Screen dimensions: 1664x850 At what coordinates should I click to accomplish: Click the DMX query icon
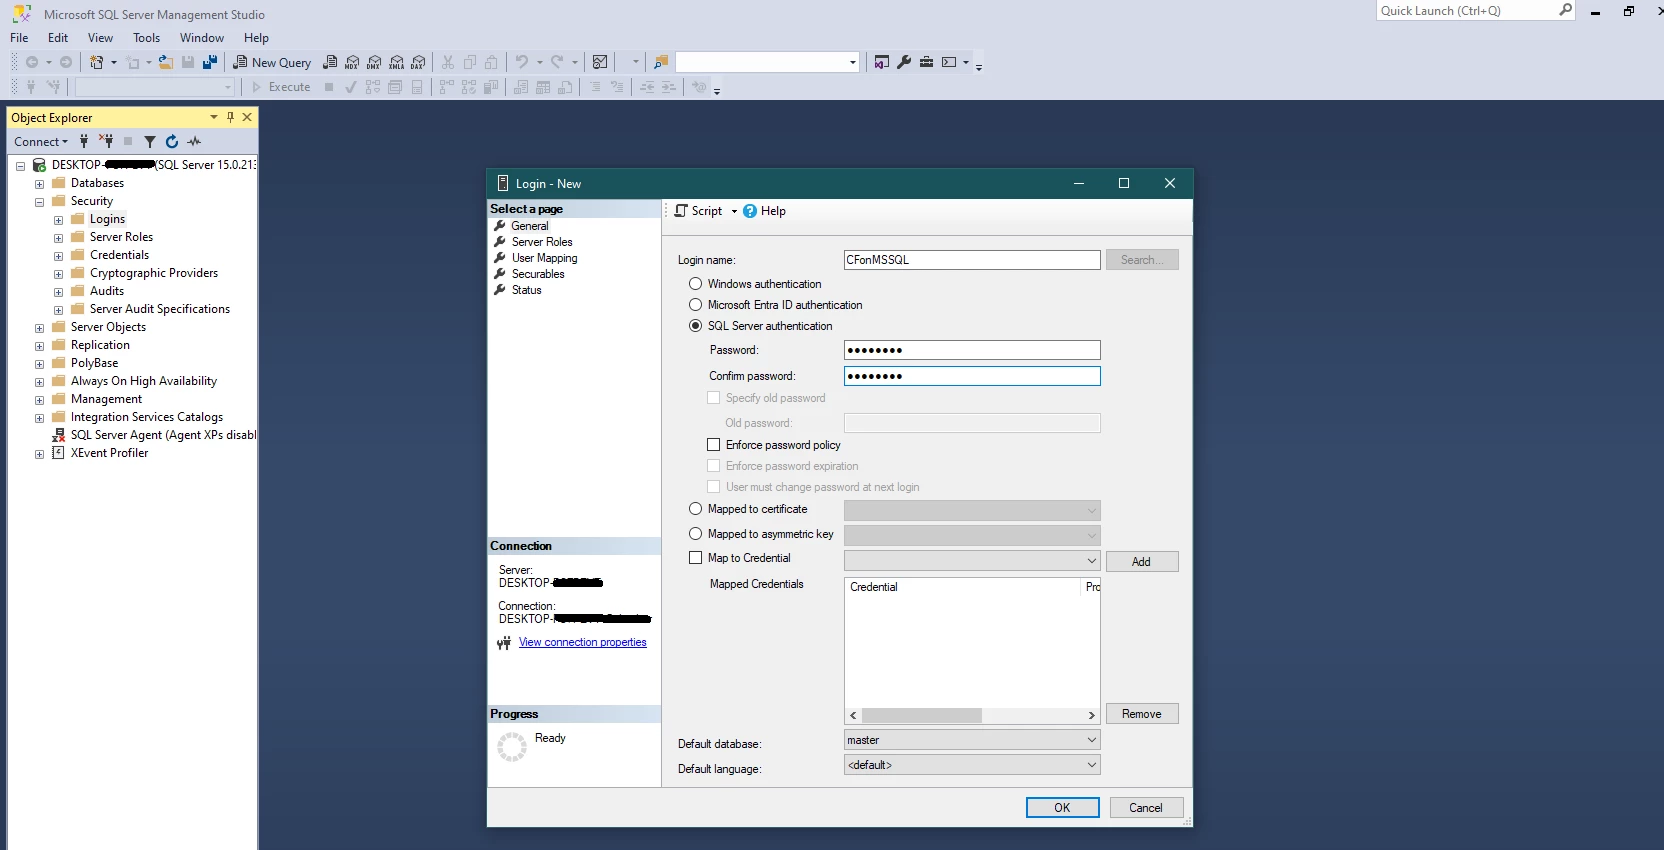pos(374,62)
